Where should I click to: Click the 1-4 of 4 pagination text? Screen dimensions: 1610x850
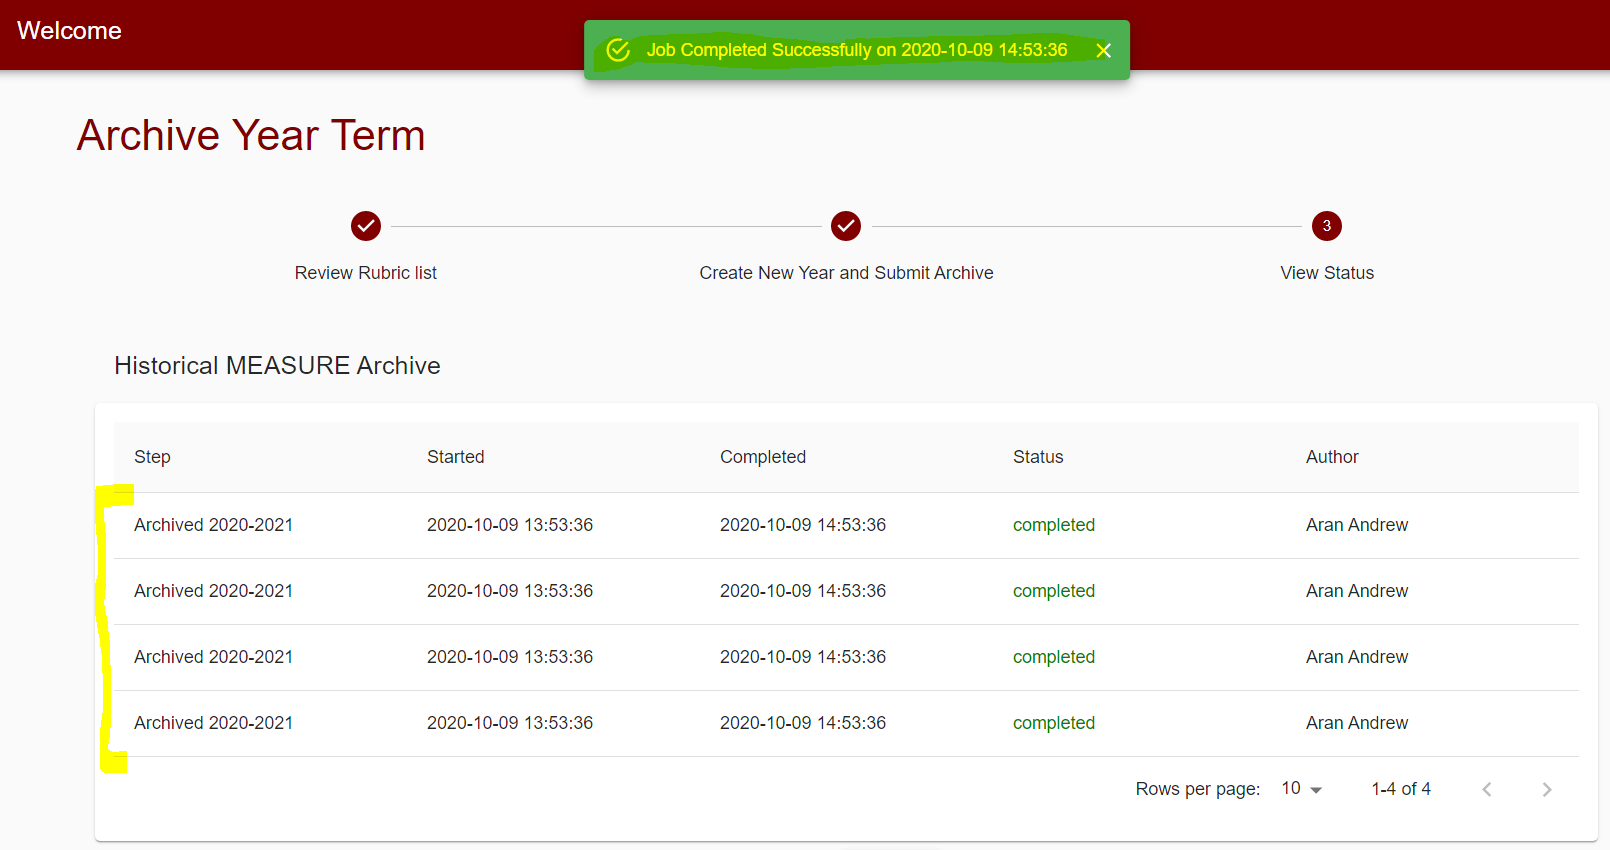(1401, 789)
